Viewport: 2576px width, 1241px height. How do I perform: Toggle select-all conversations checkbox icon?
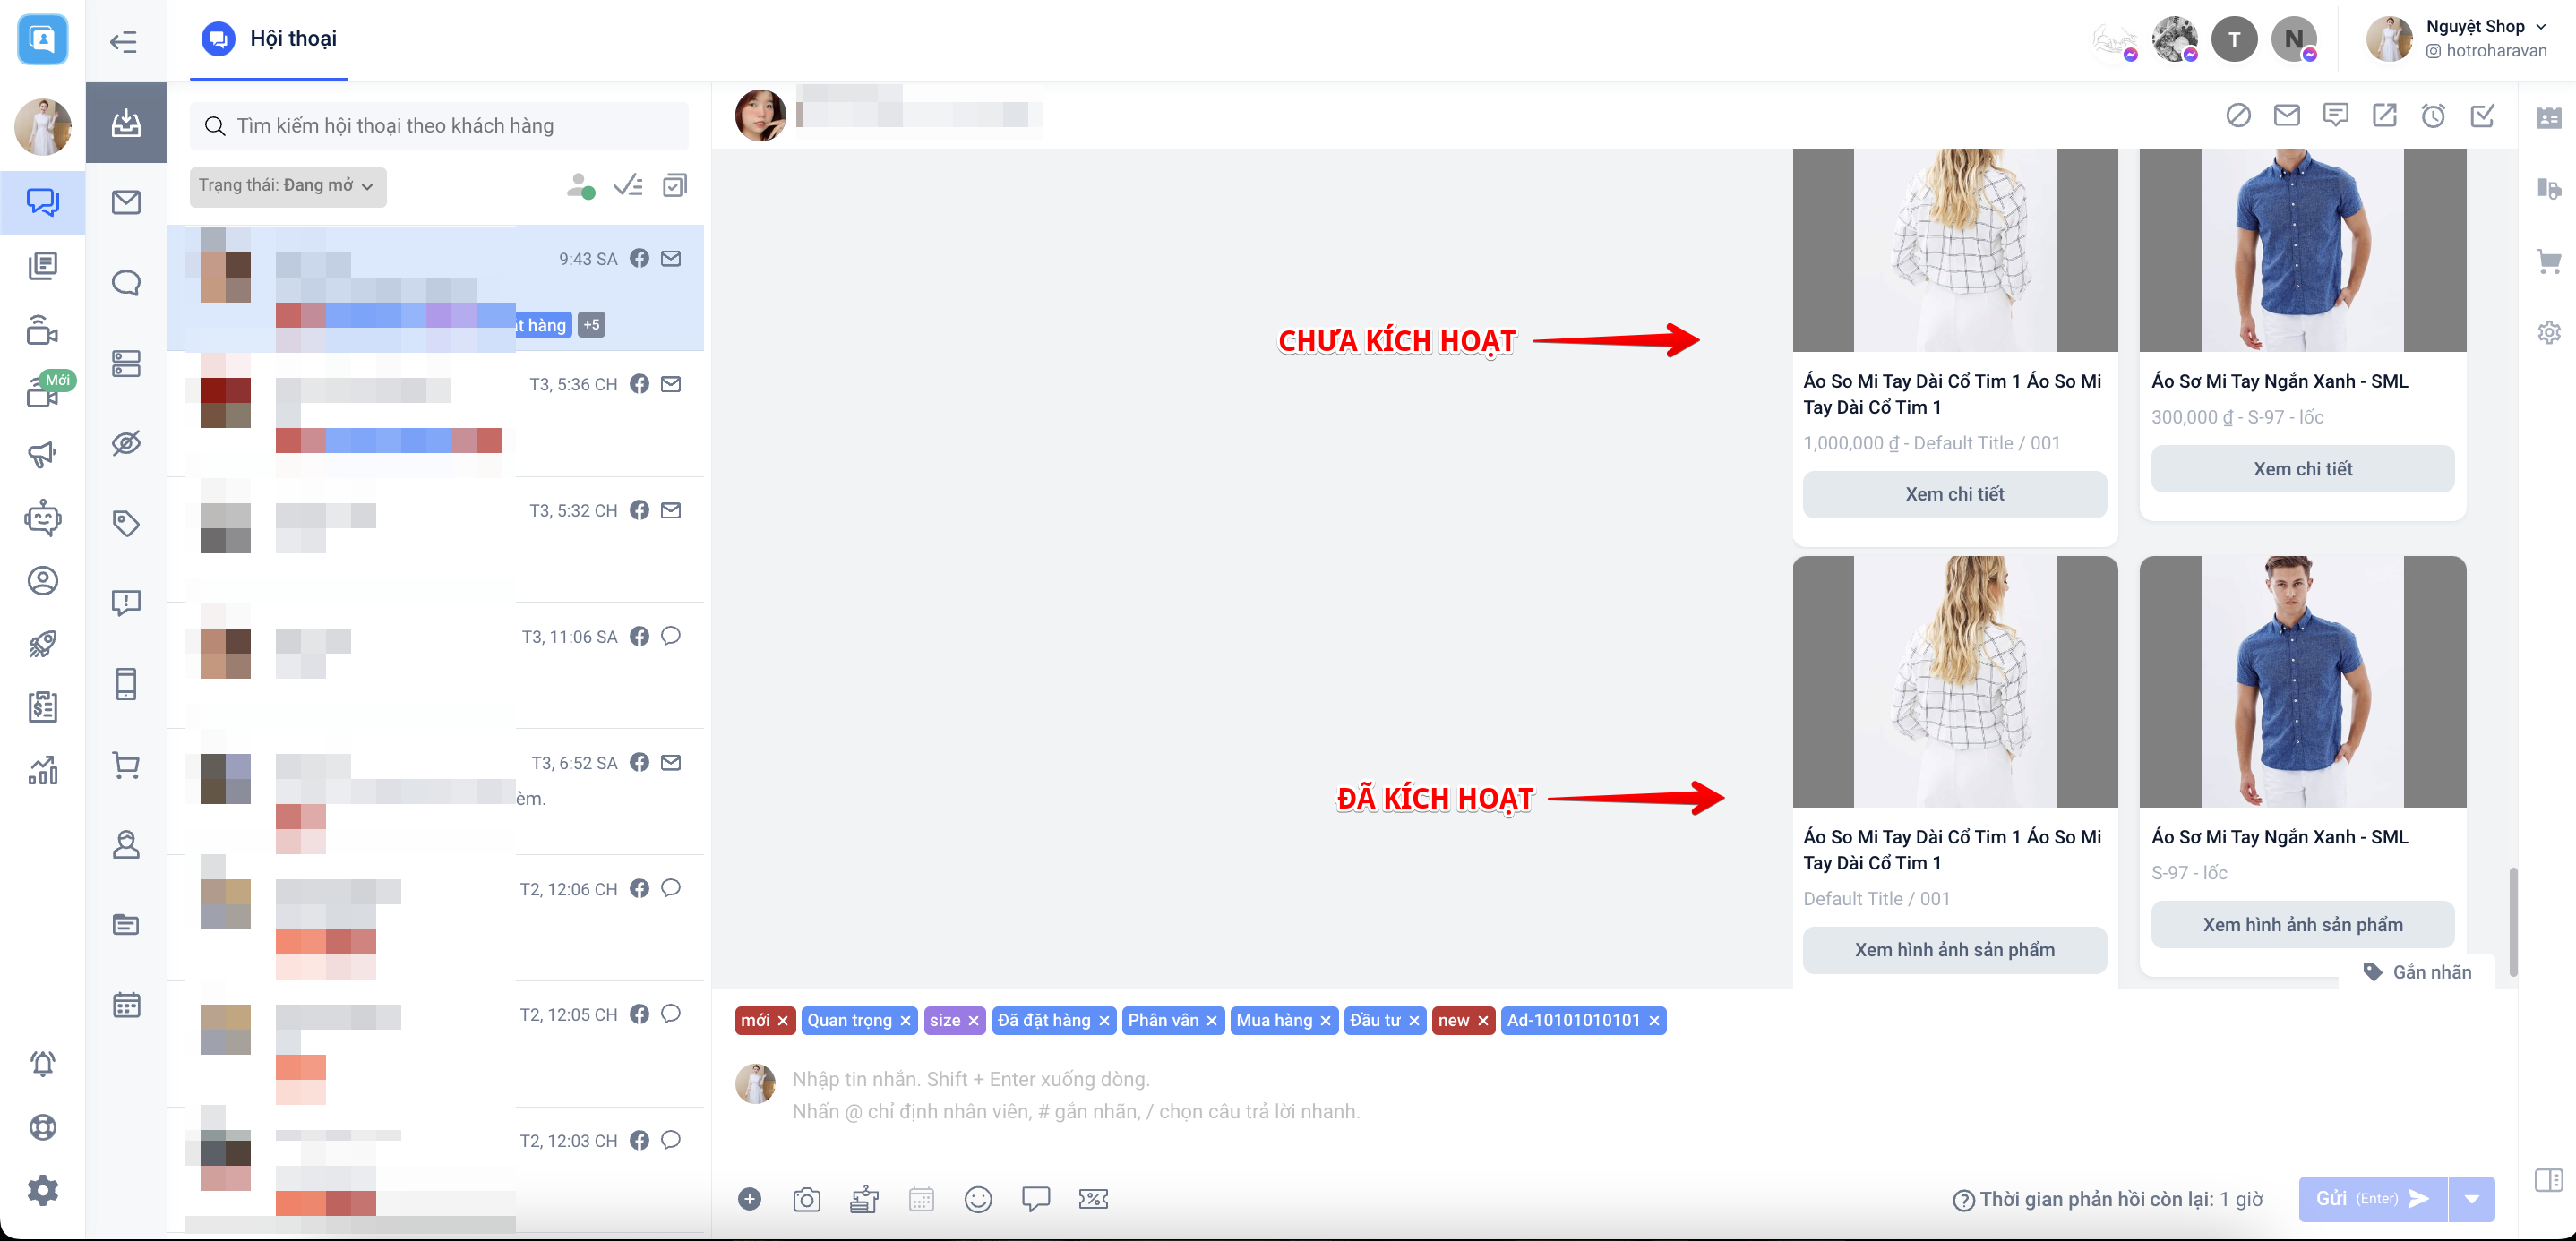point(675,186)
